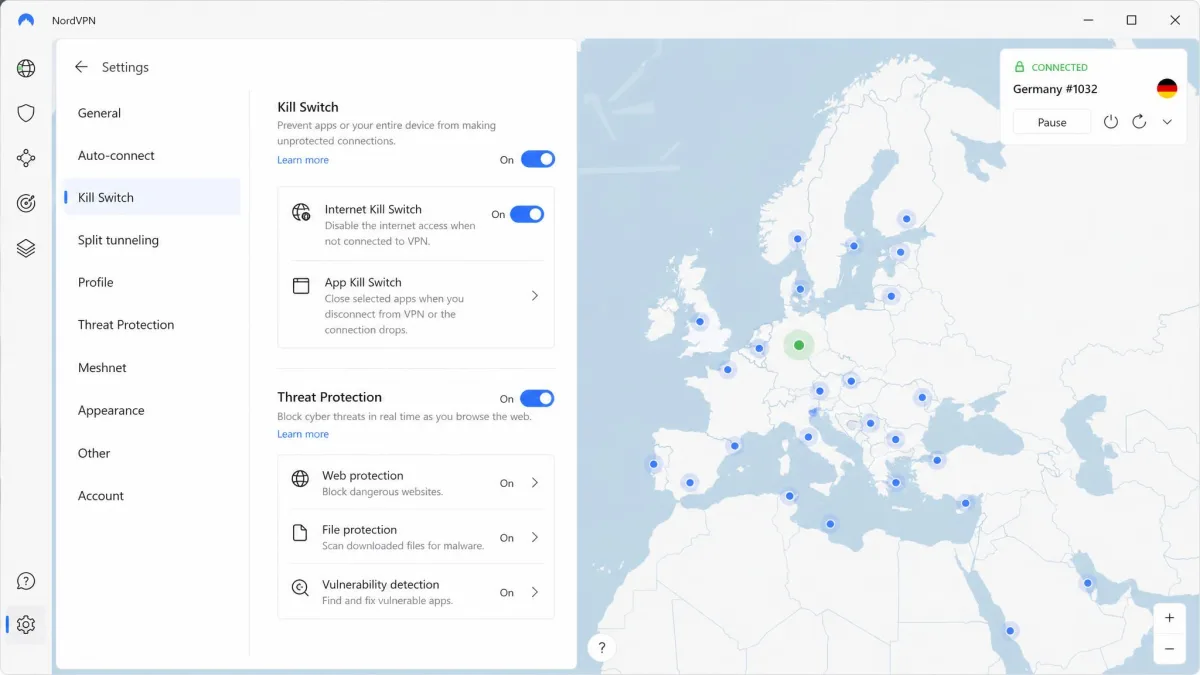The width and height of the screenshot is (1200, 675).
Task: Open Web protection chevron
Action: 535,483
